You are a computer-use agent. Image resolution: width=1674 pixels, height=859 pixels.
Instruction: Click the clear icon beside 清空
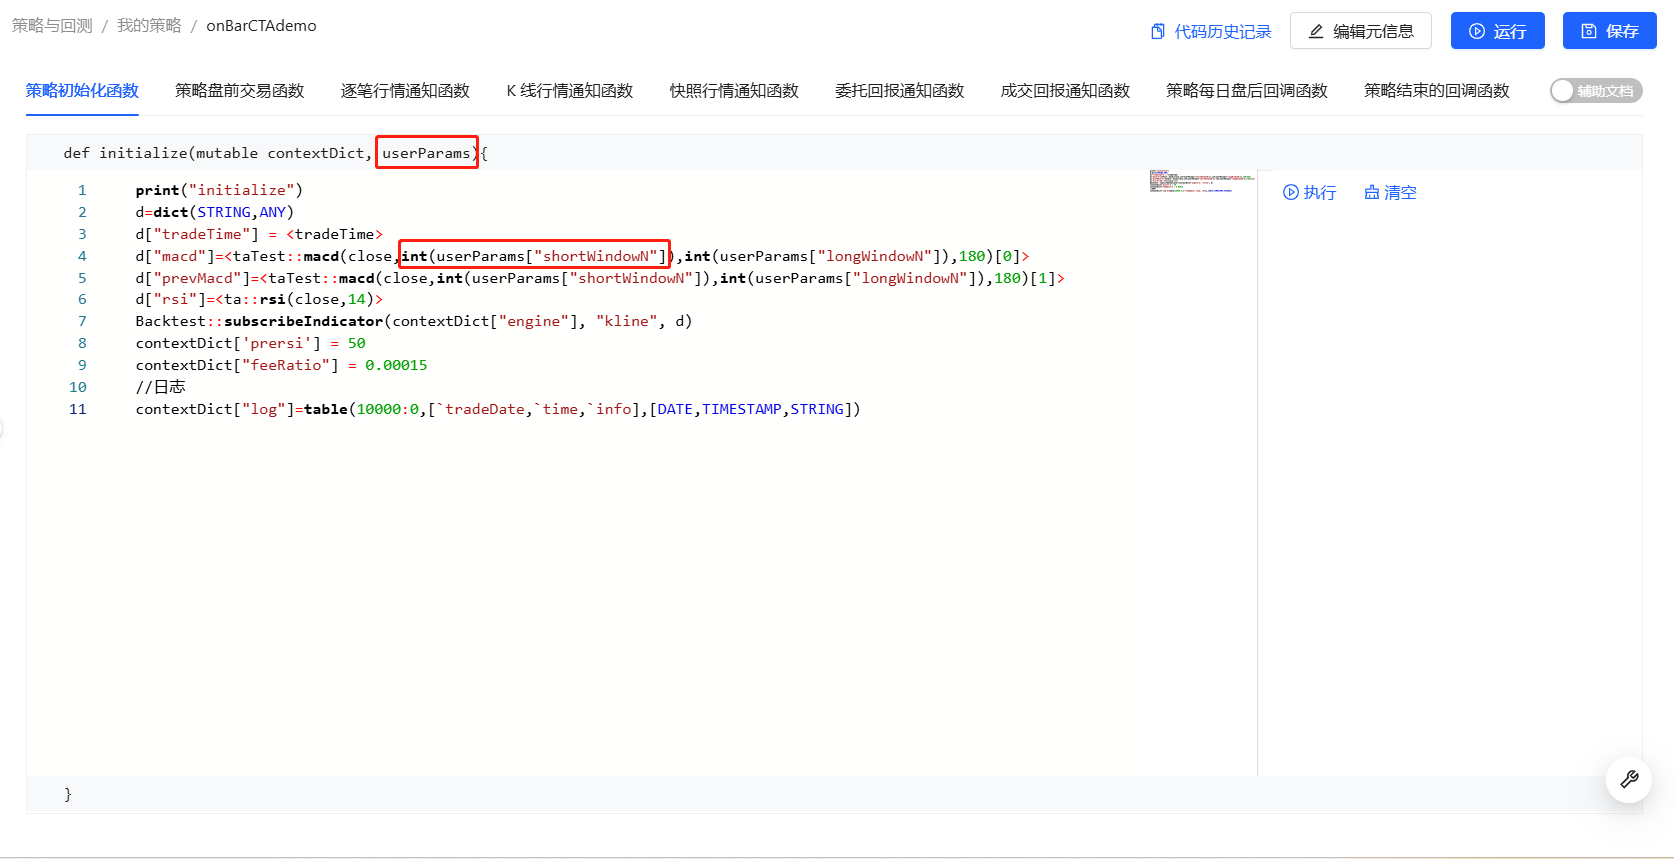1372,192
